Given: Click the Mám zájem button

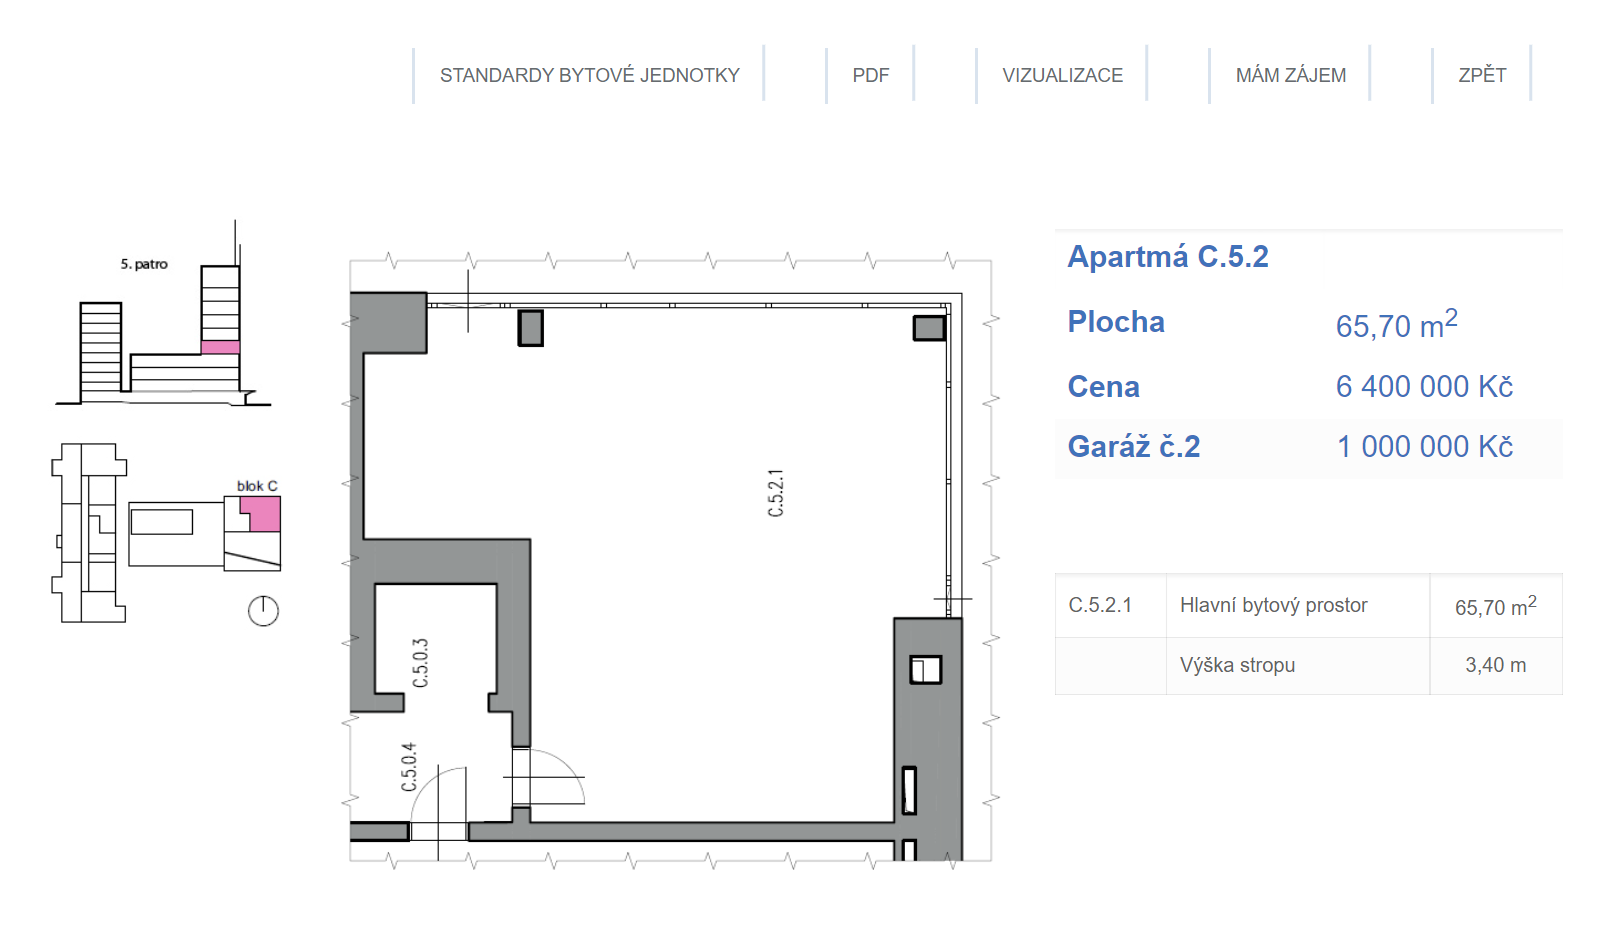Looking at the screenshot, I should 1290,75.
